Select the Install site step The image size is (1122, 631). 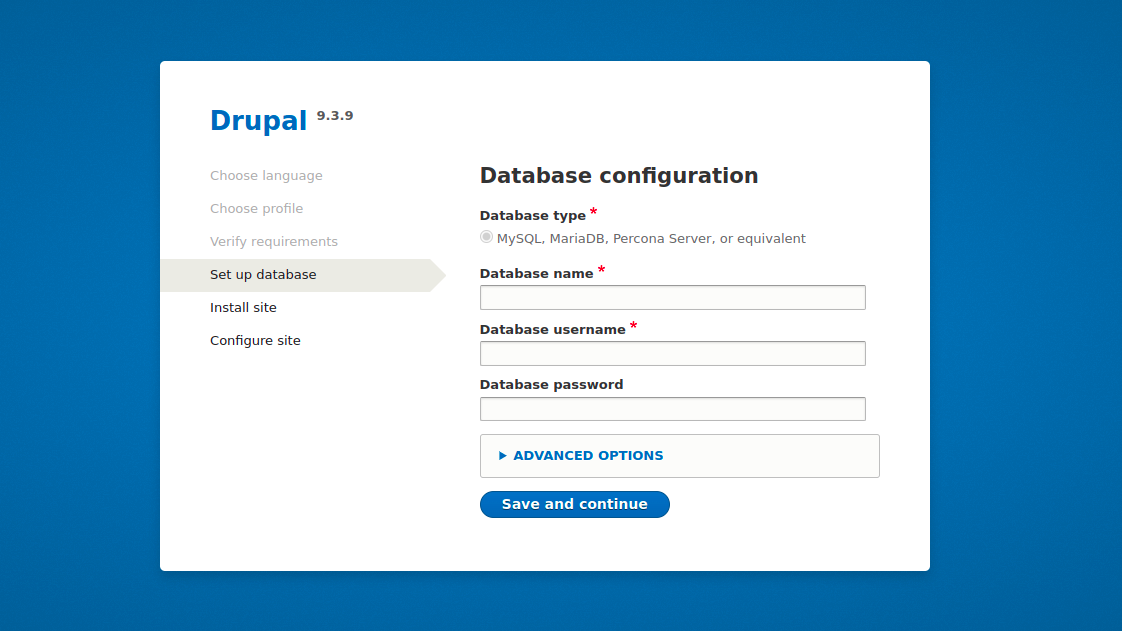(x=243, y=308)
